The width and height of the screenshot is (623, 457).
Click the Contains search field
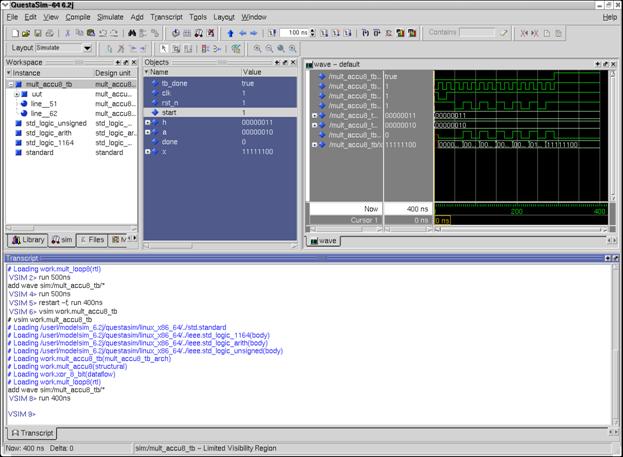tap(476, 33)
